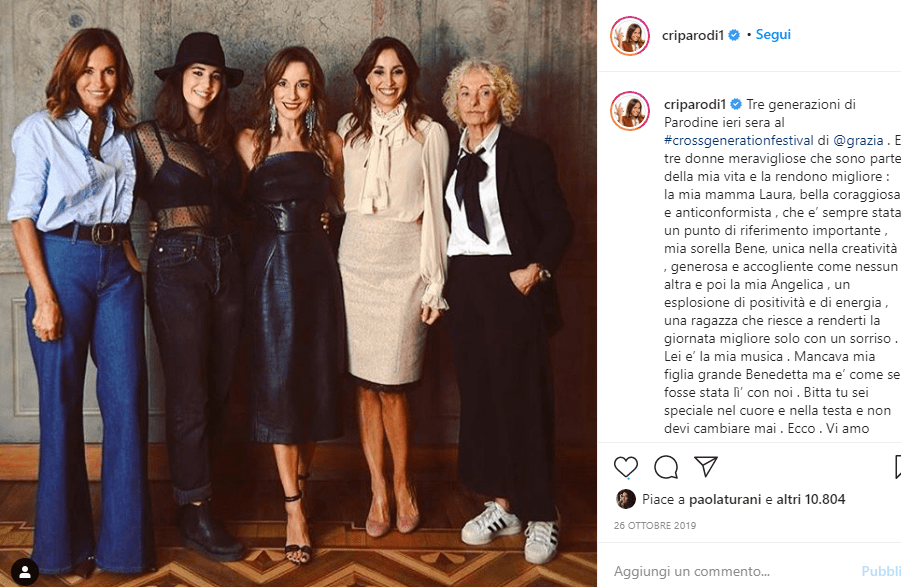The height and width of the screenshot is (587, 901).
Task: Click the group photo of five women
Action: tap(298, 294)
